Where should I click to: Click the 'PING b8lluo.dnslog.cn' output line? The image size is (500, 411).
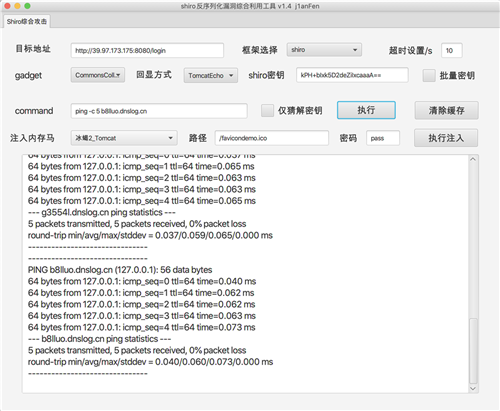click(120, 270)
